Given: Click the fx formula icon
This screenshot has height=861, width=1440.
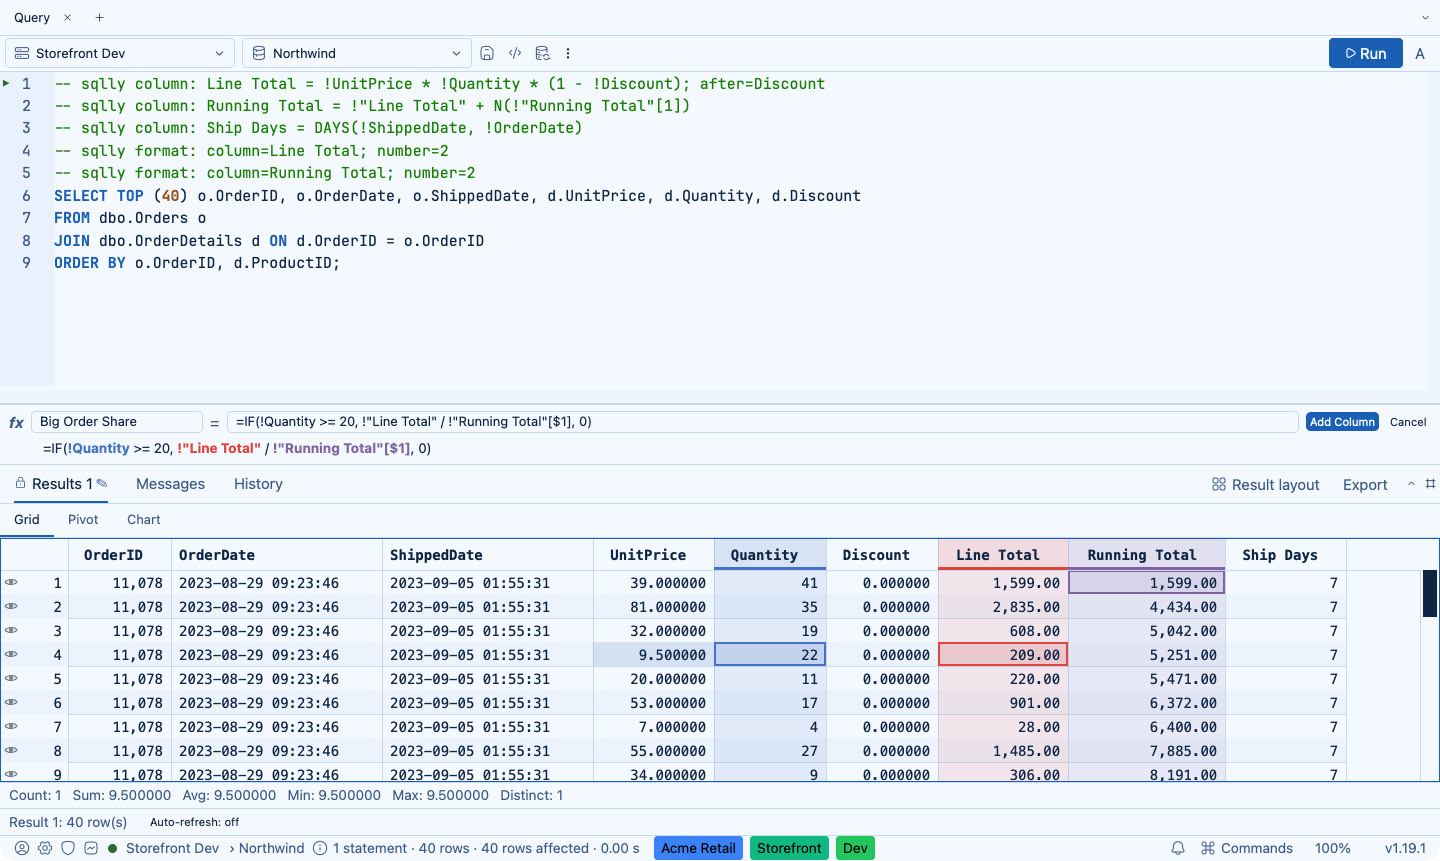Looking at the screenshot, I should tap(16, 422).
